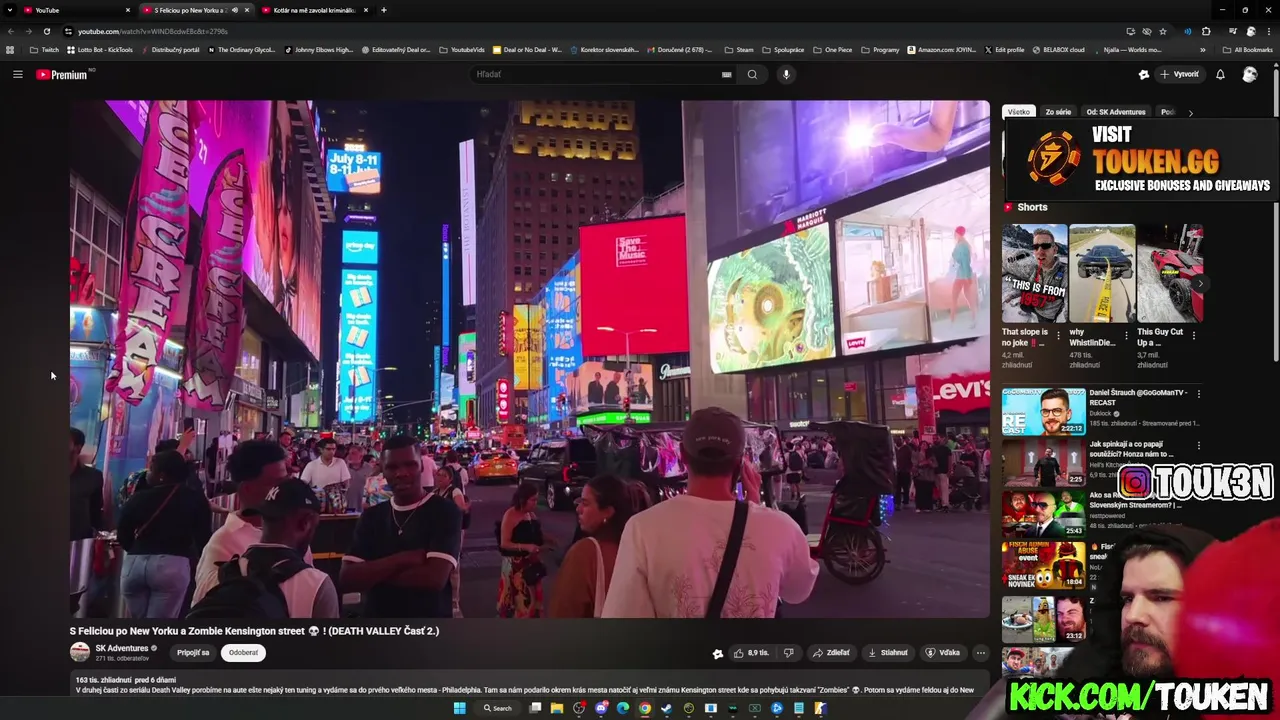Image resolution: width=1280 pixels, height=720 pixels.
Task: Click the Pripojiť sa join button
Action: (193, 653)
